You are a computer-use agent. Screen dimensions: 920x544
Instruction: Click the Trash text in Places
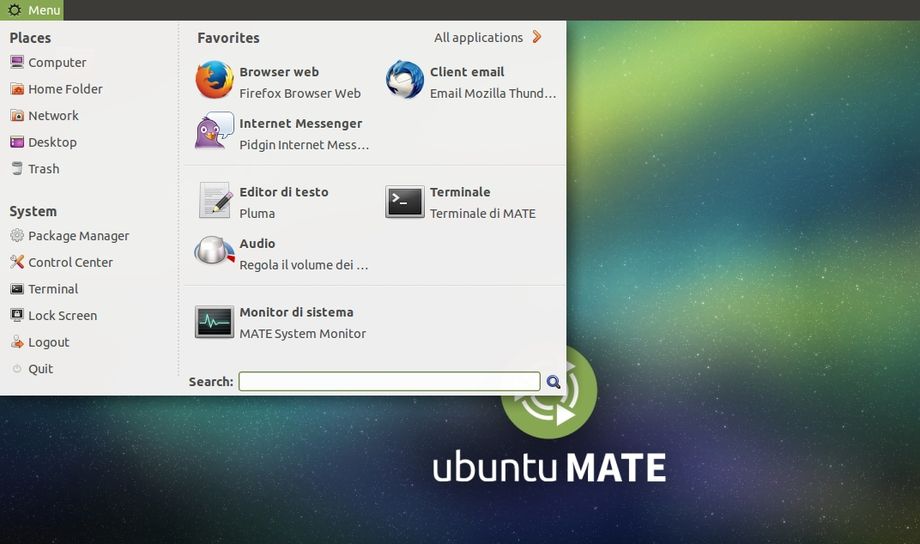(x=43, y=168)
